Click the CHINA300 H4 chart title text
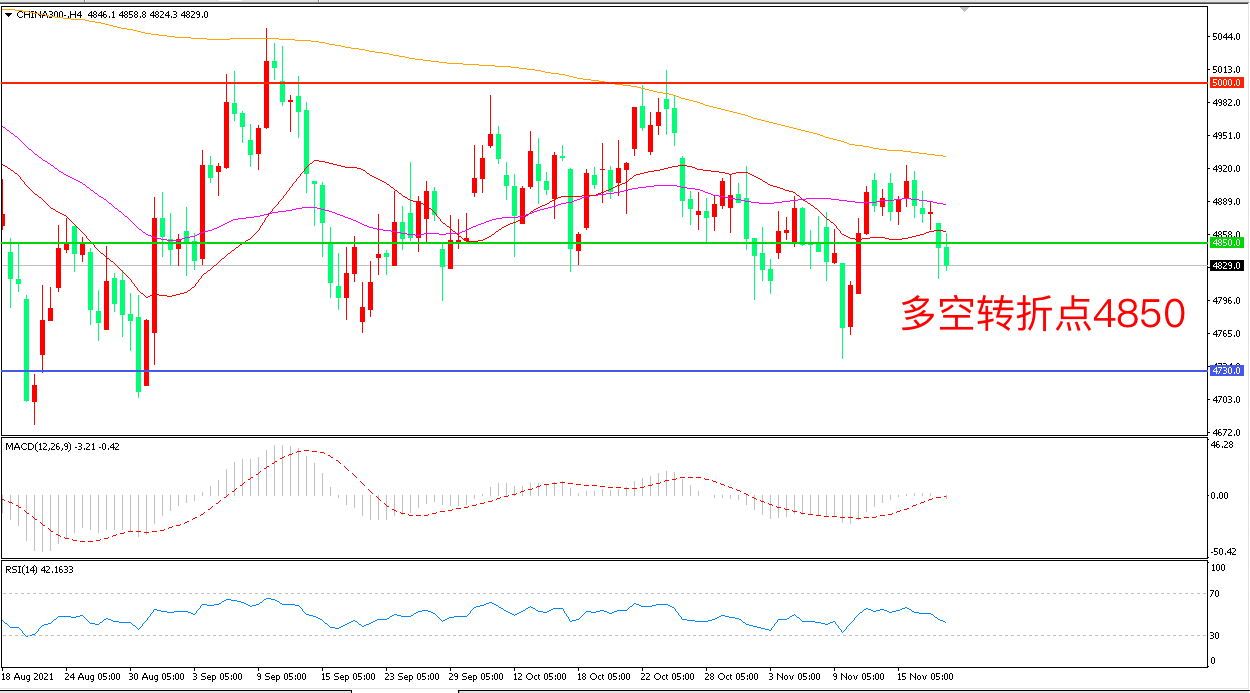Image resolution: width=1250 pixels, height=693 pixels. click(x=62, y=15)
